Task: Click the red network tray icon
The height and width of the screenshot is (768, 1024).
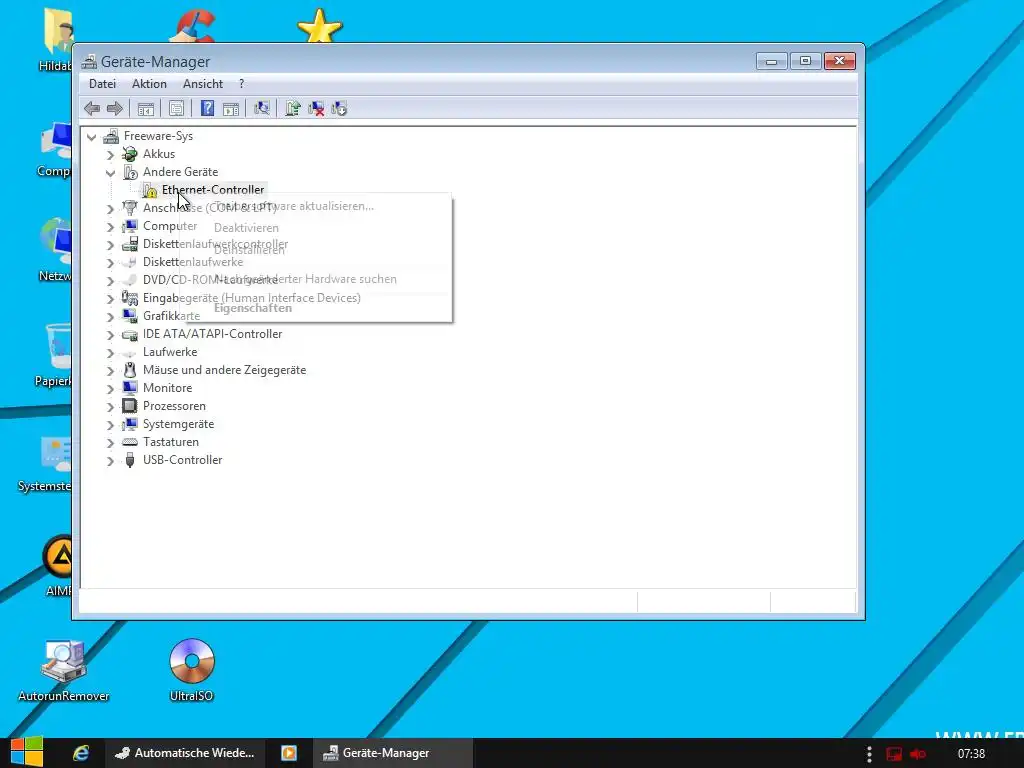Action: (x=894, y=754)
